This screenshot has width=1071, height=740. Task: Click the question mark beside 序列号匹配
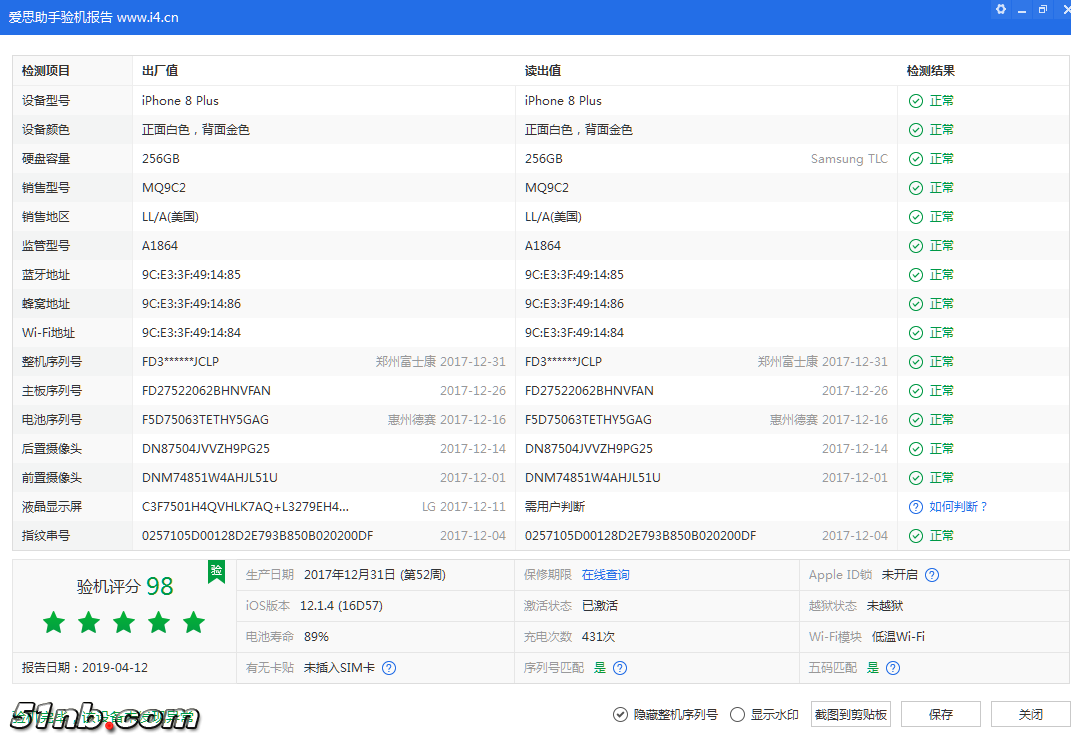[x=620, y=666]
